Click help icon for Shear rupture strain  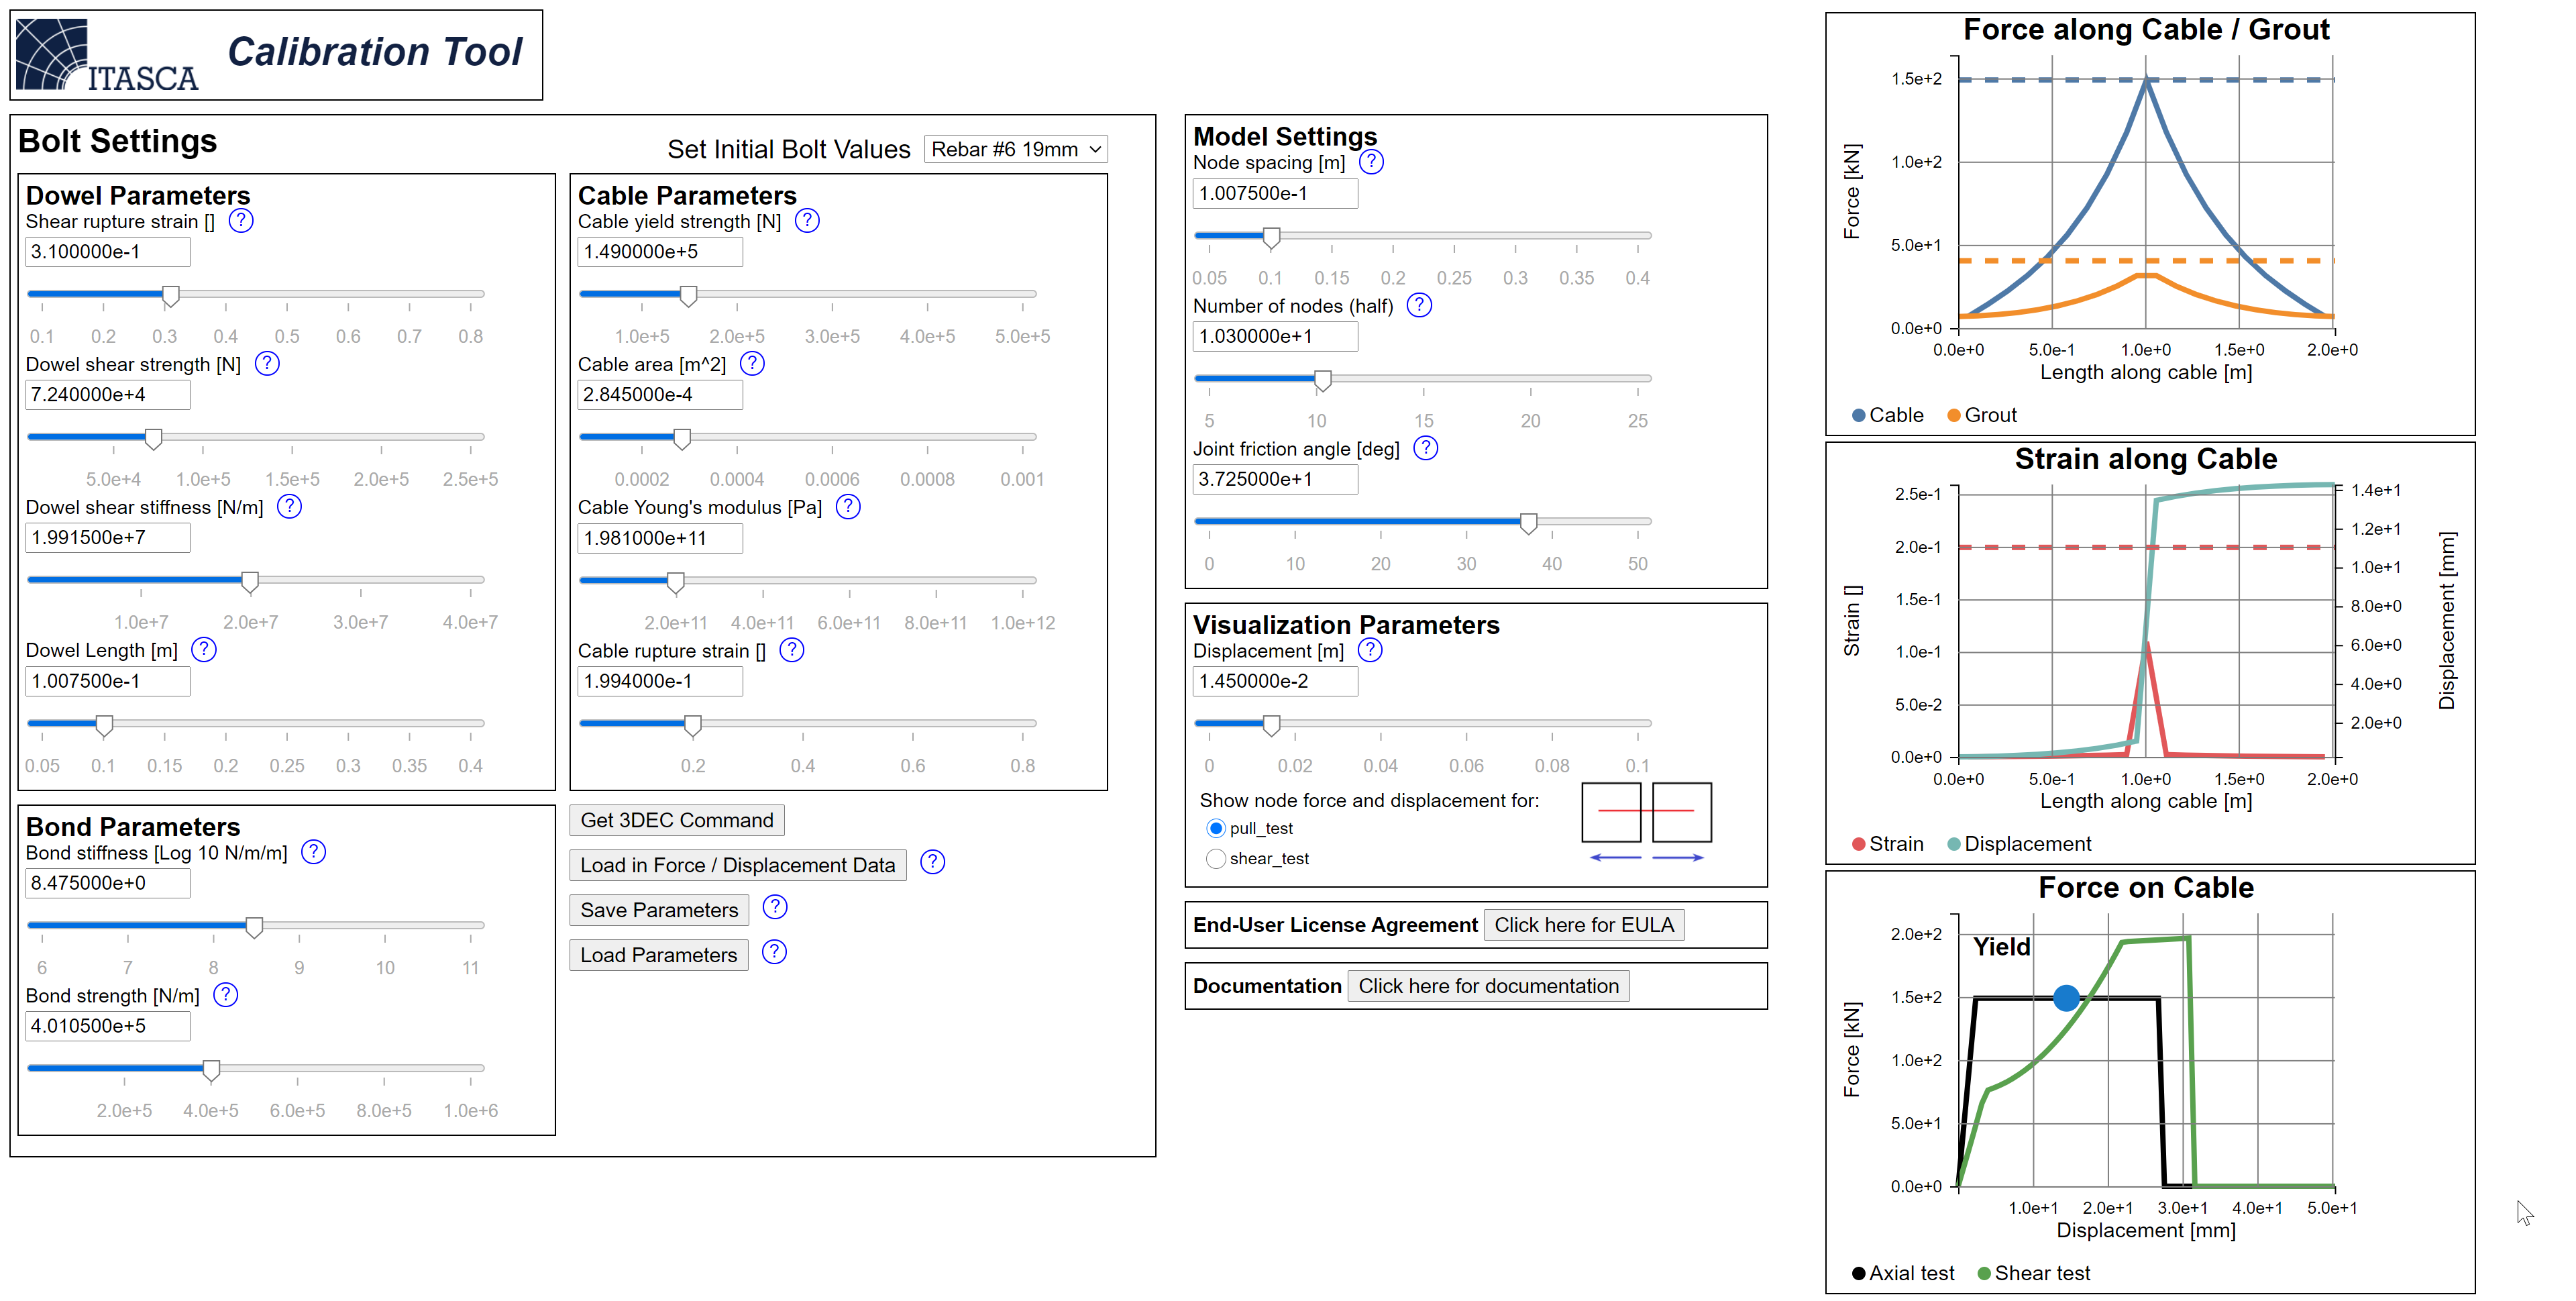coord(241,221)
